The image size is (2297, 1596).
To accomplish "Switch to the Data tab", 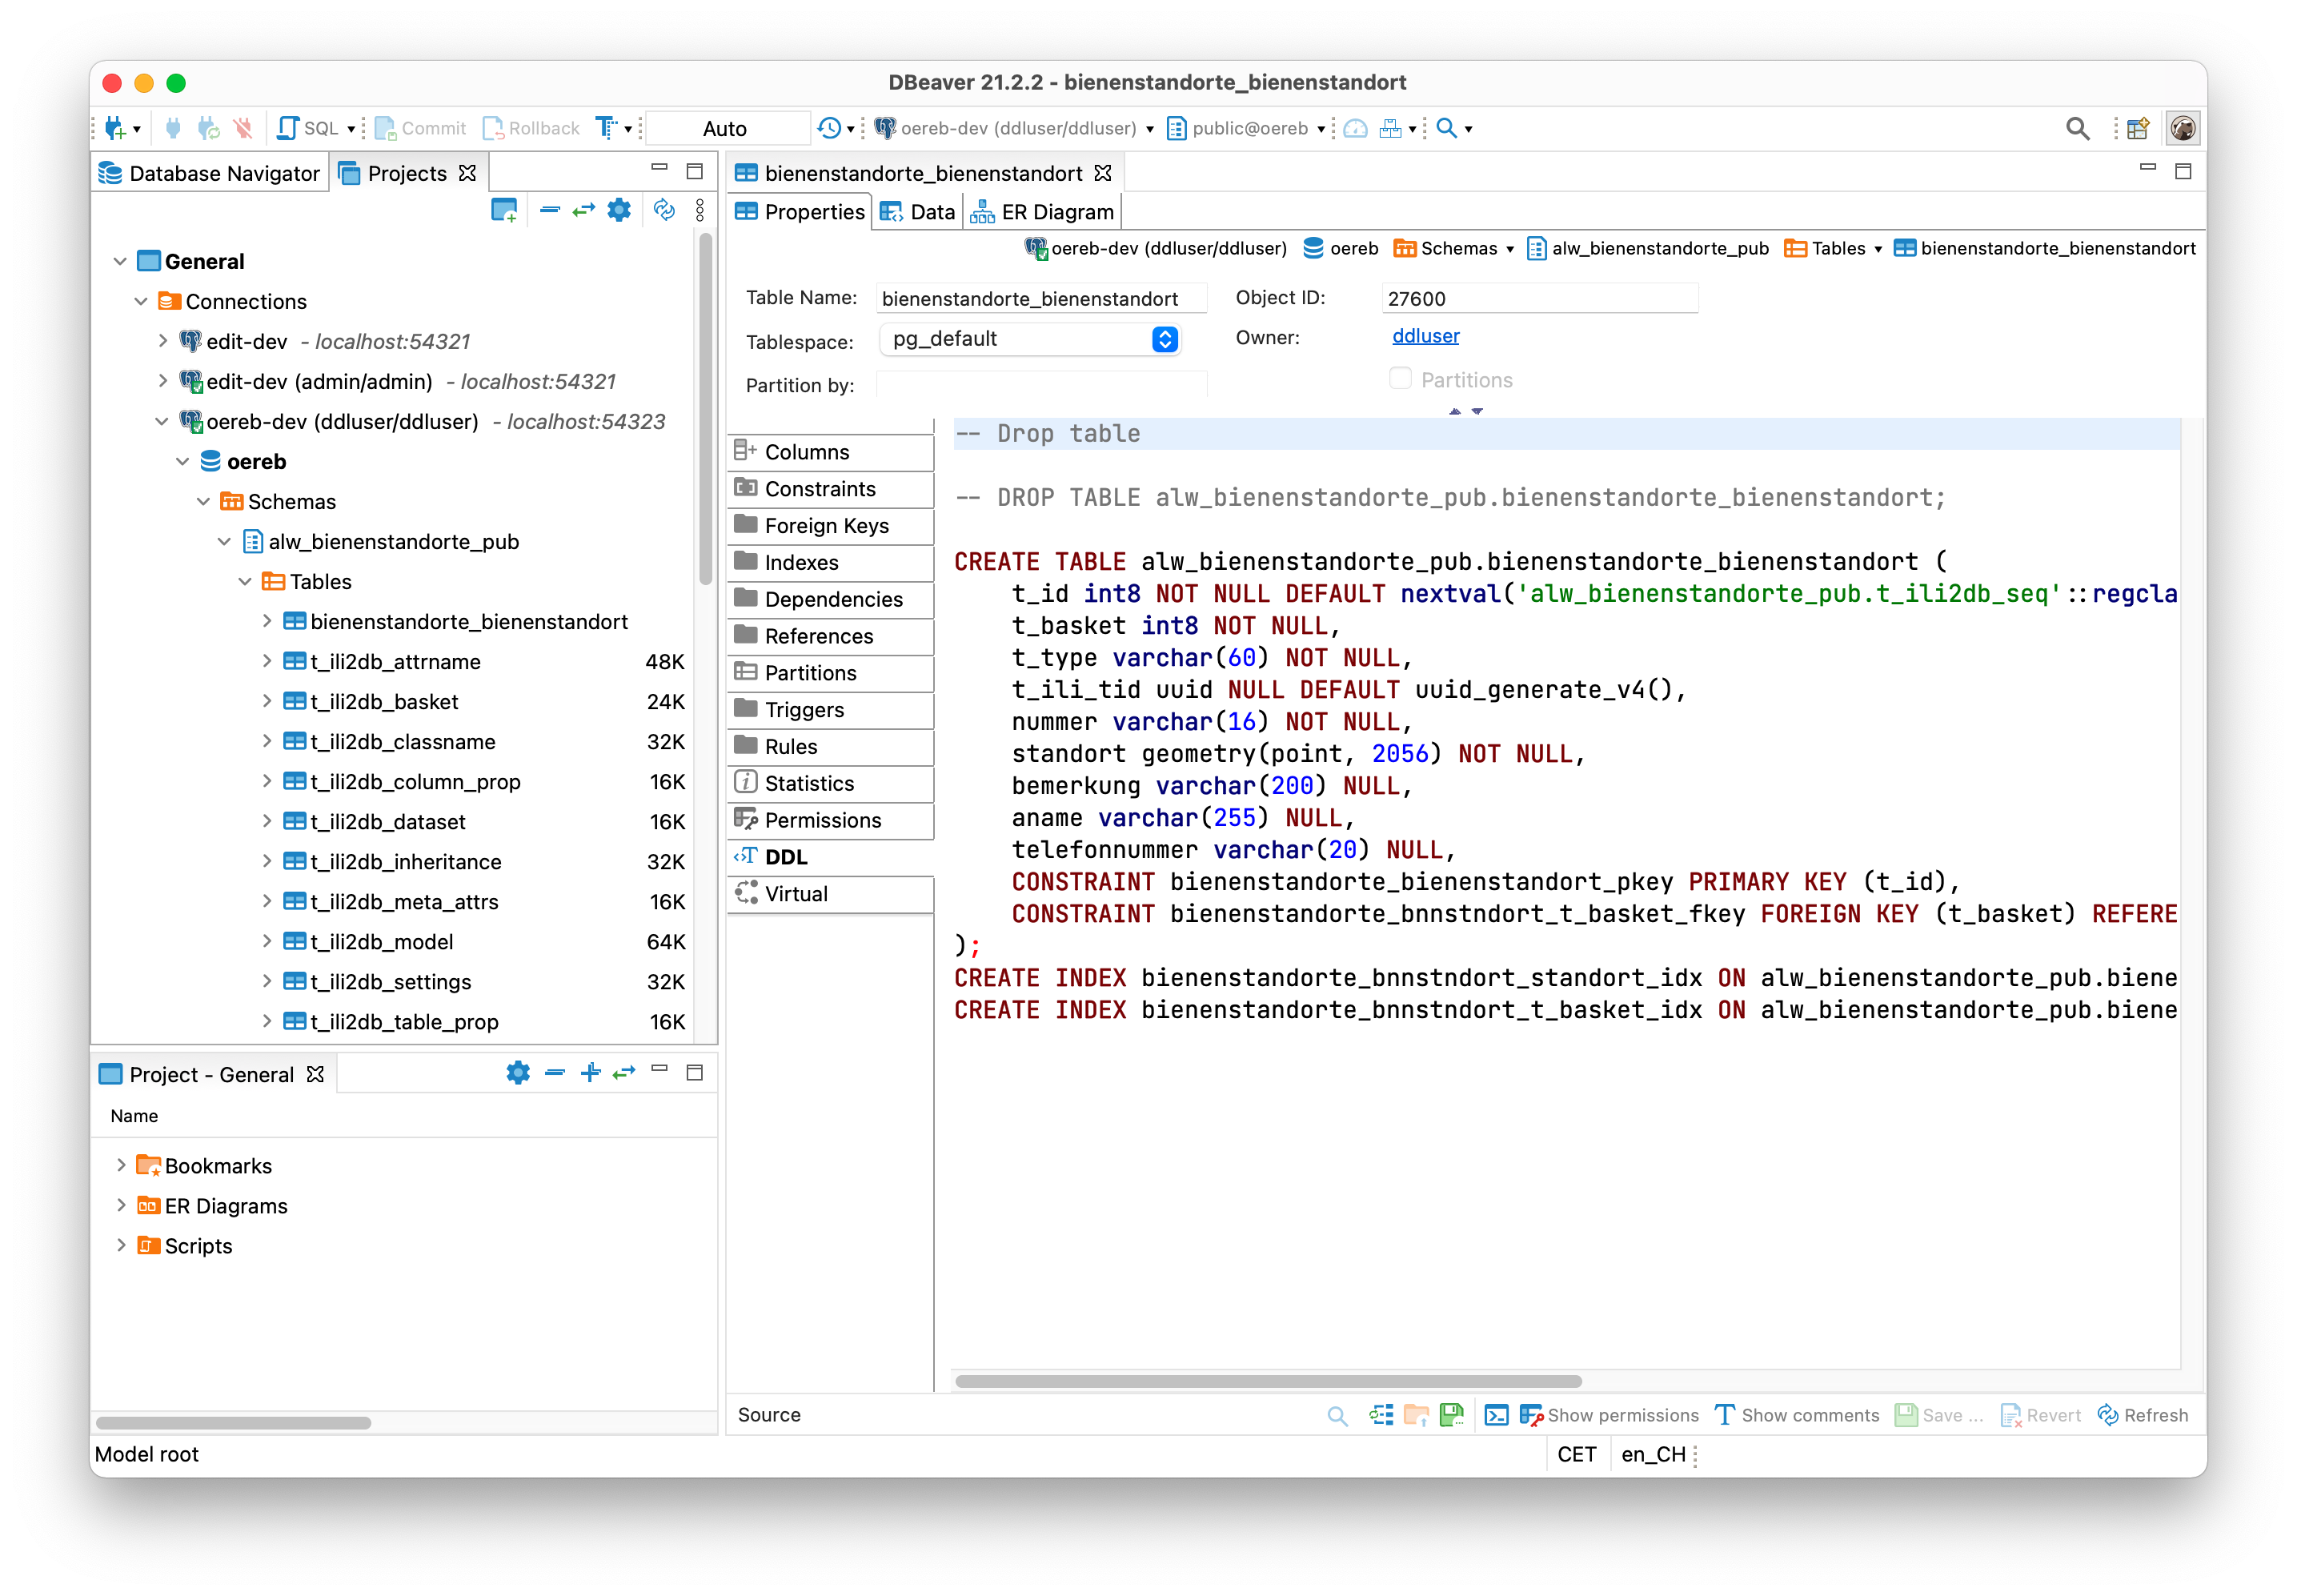I will coord(918,212).
